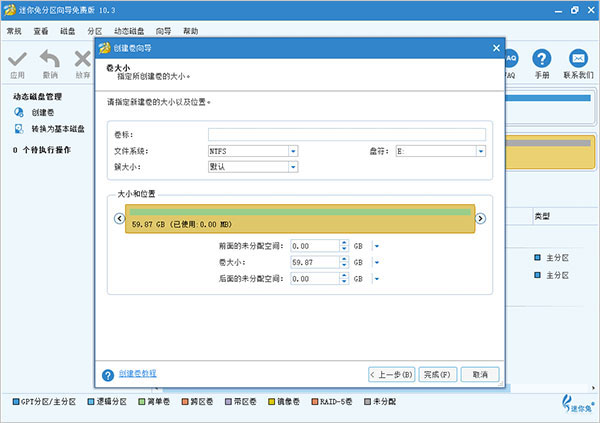Click the Logical partition (逻辑分区) legend swatch
The height and width of the screenshot is (423, 600).
91,402
